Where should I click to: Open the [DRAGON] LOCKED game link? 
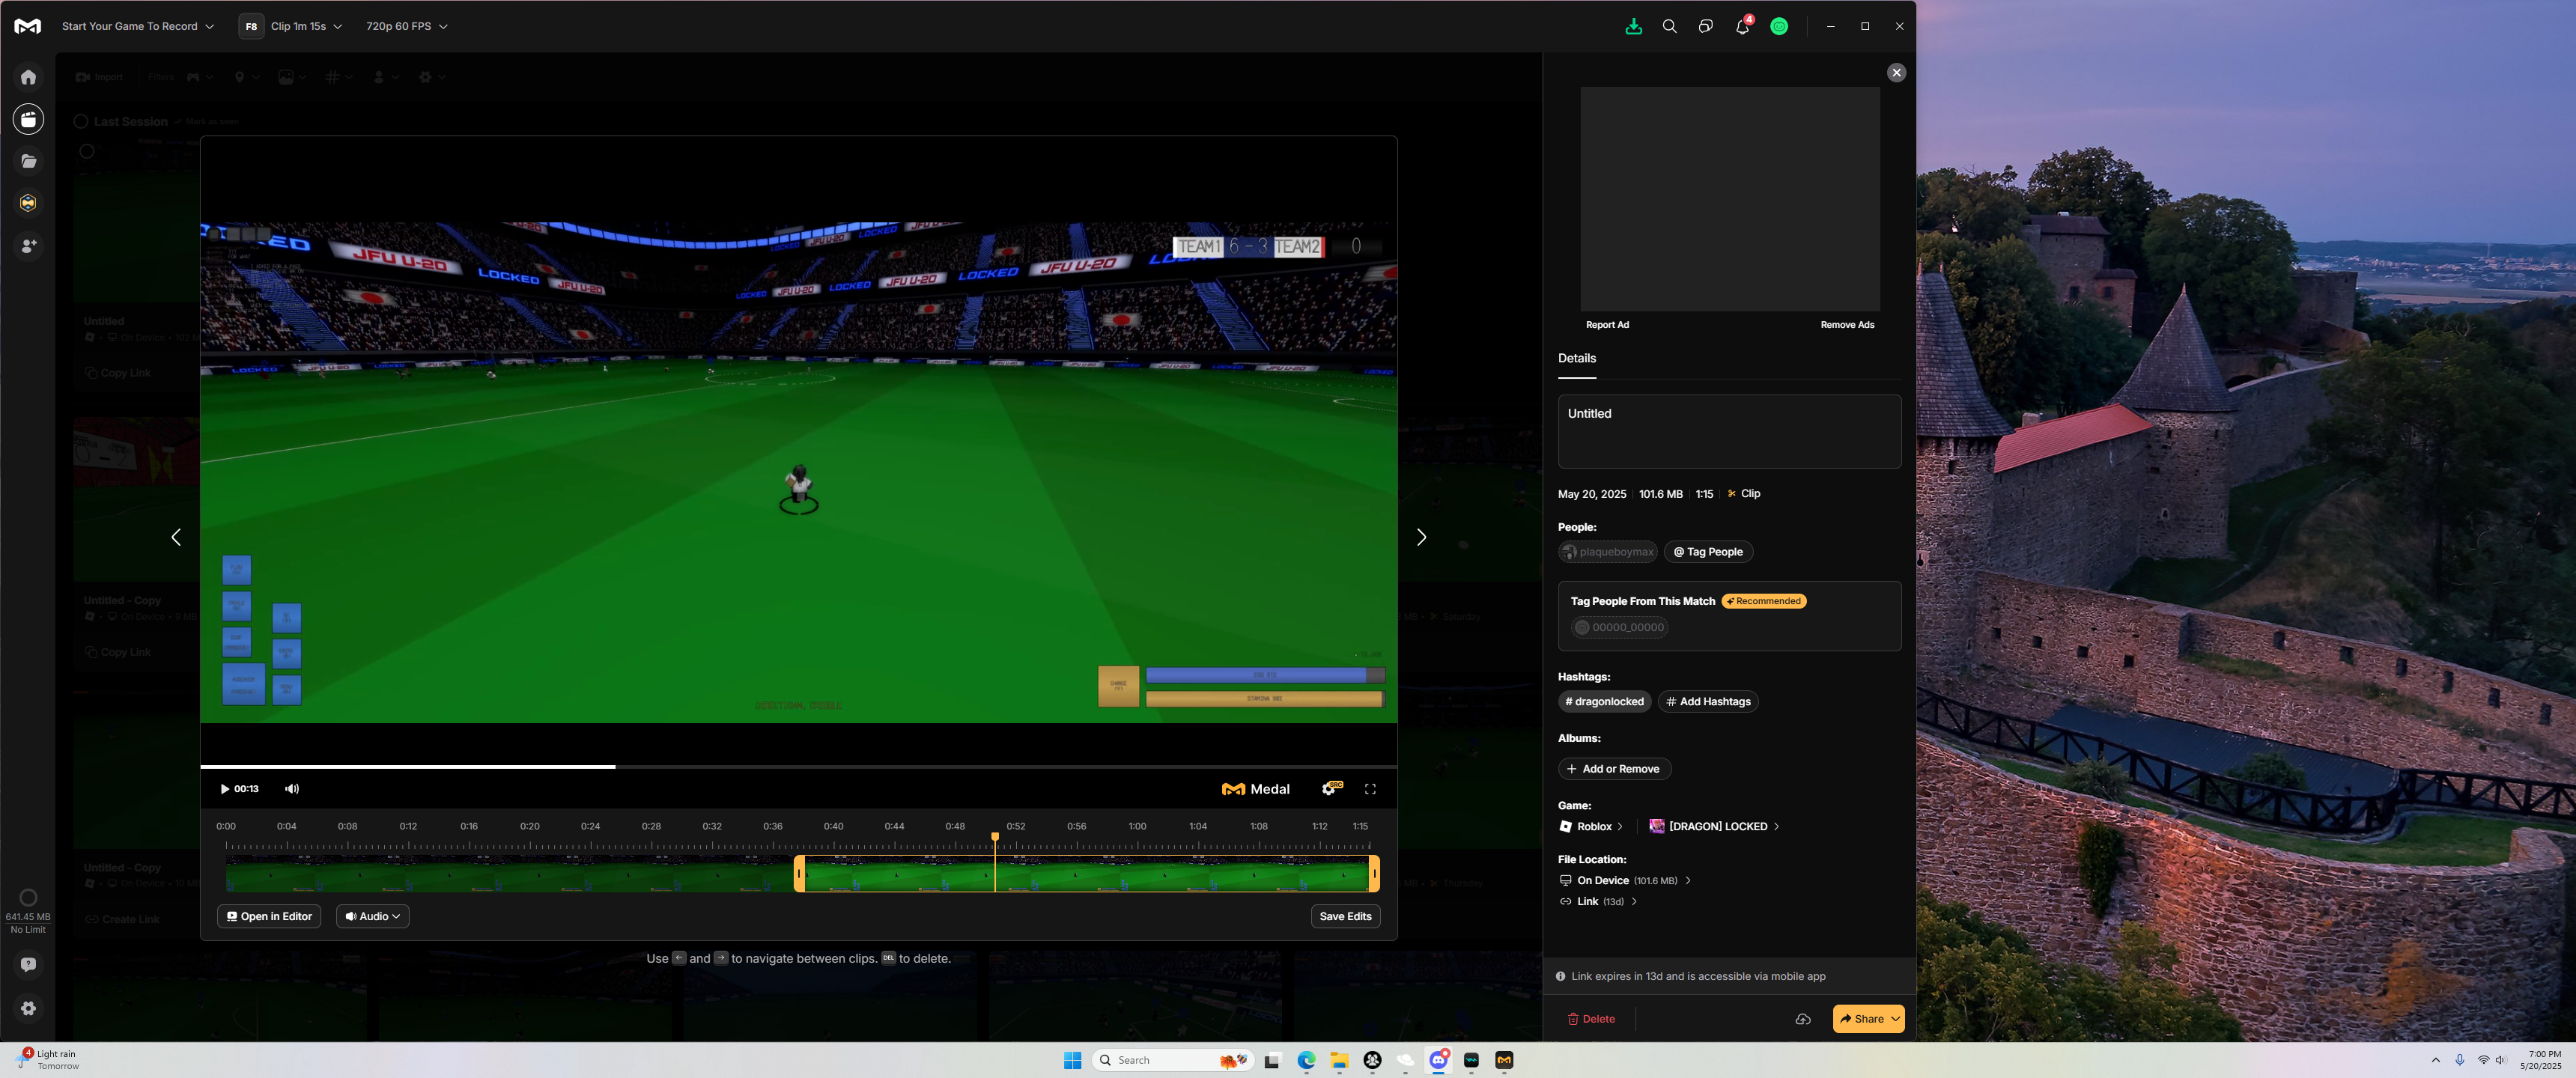(1714, 827)
